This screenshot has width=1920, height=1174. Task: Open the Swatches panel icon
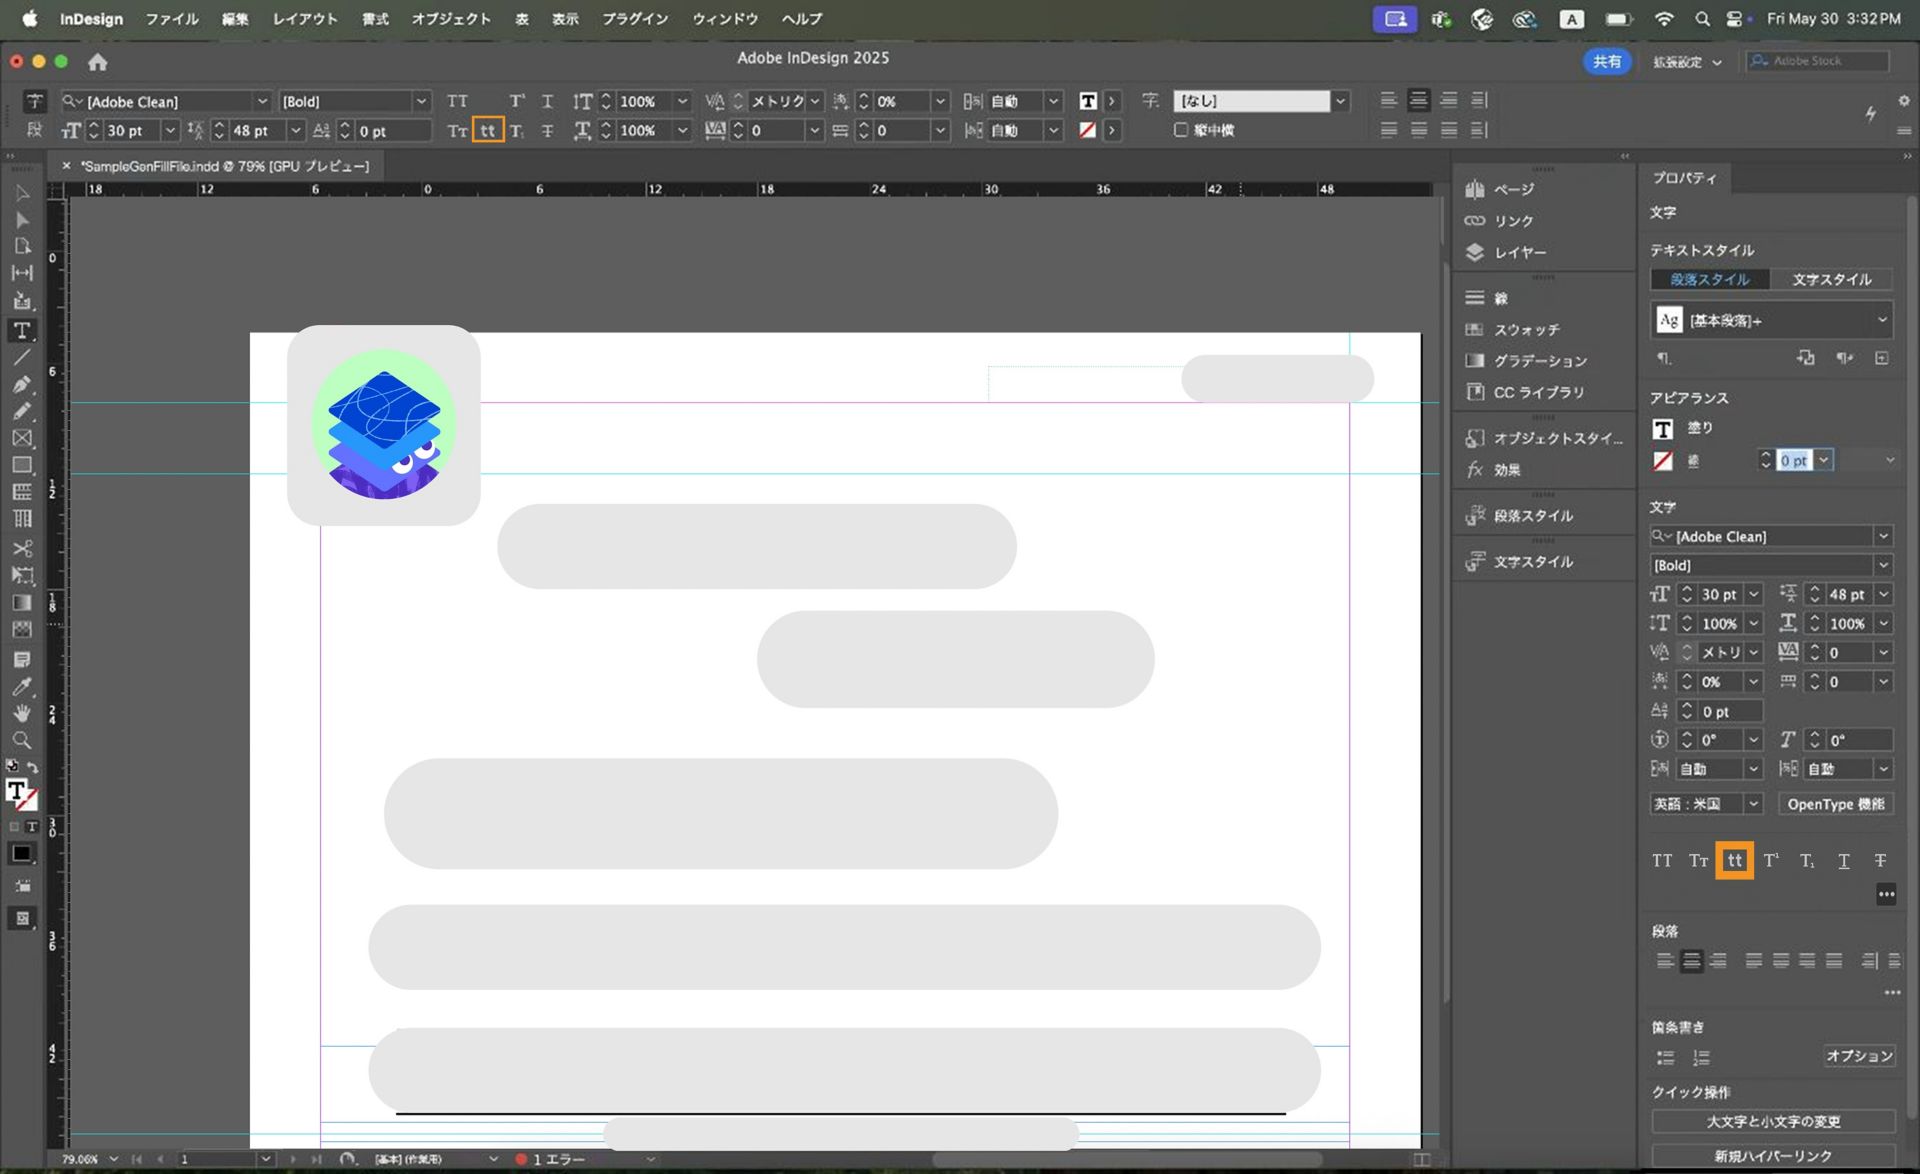[x=1475, y=329]
